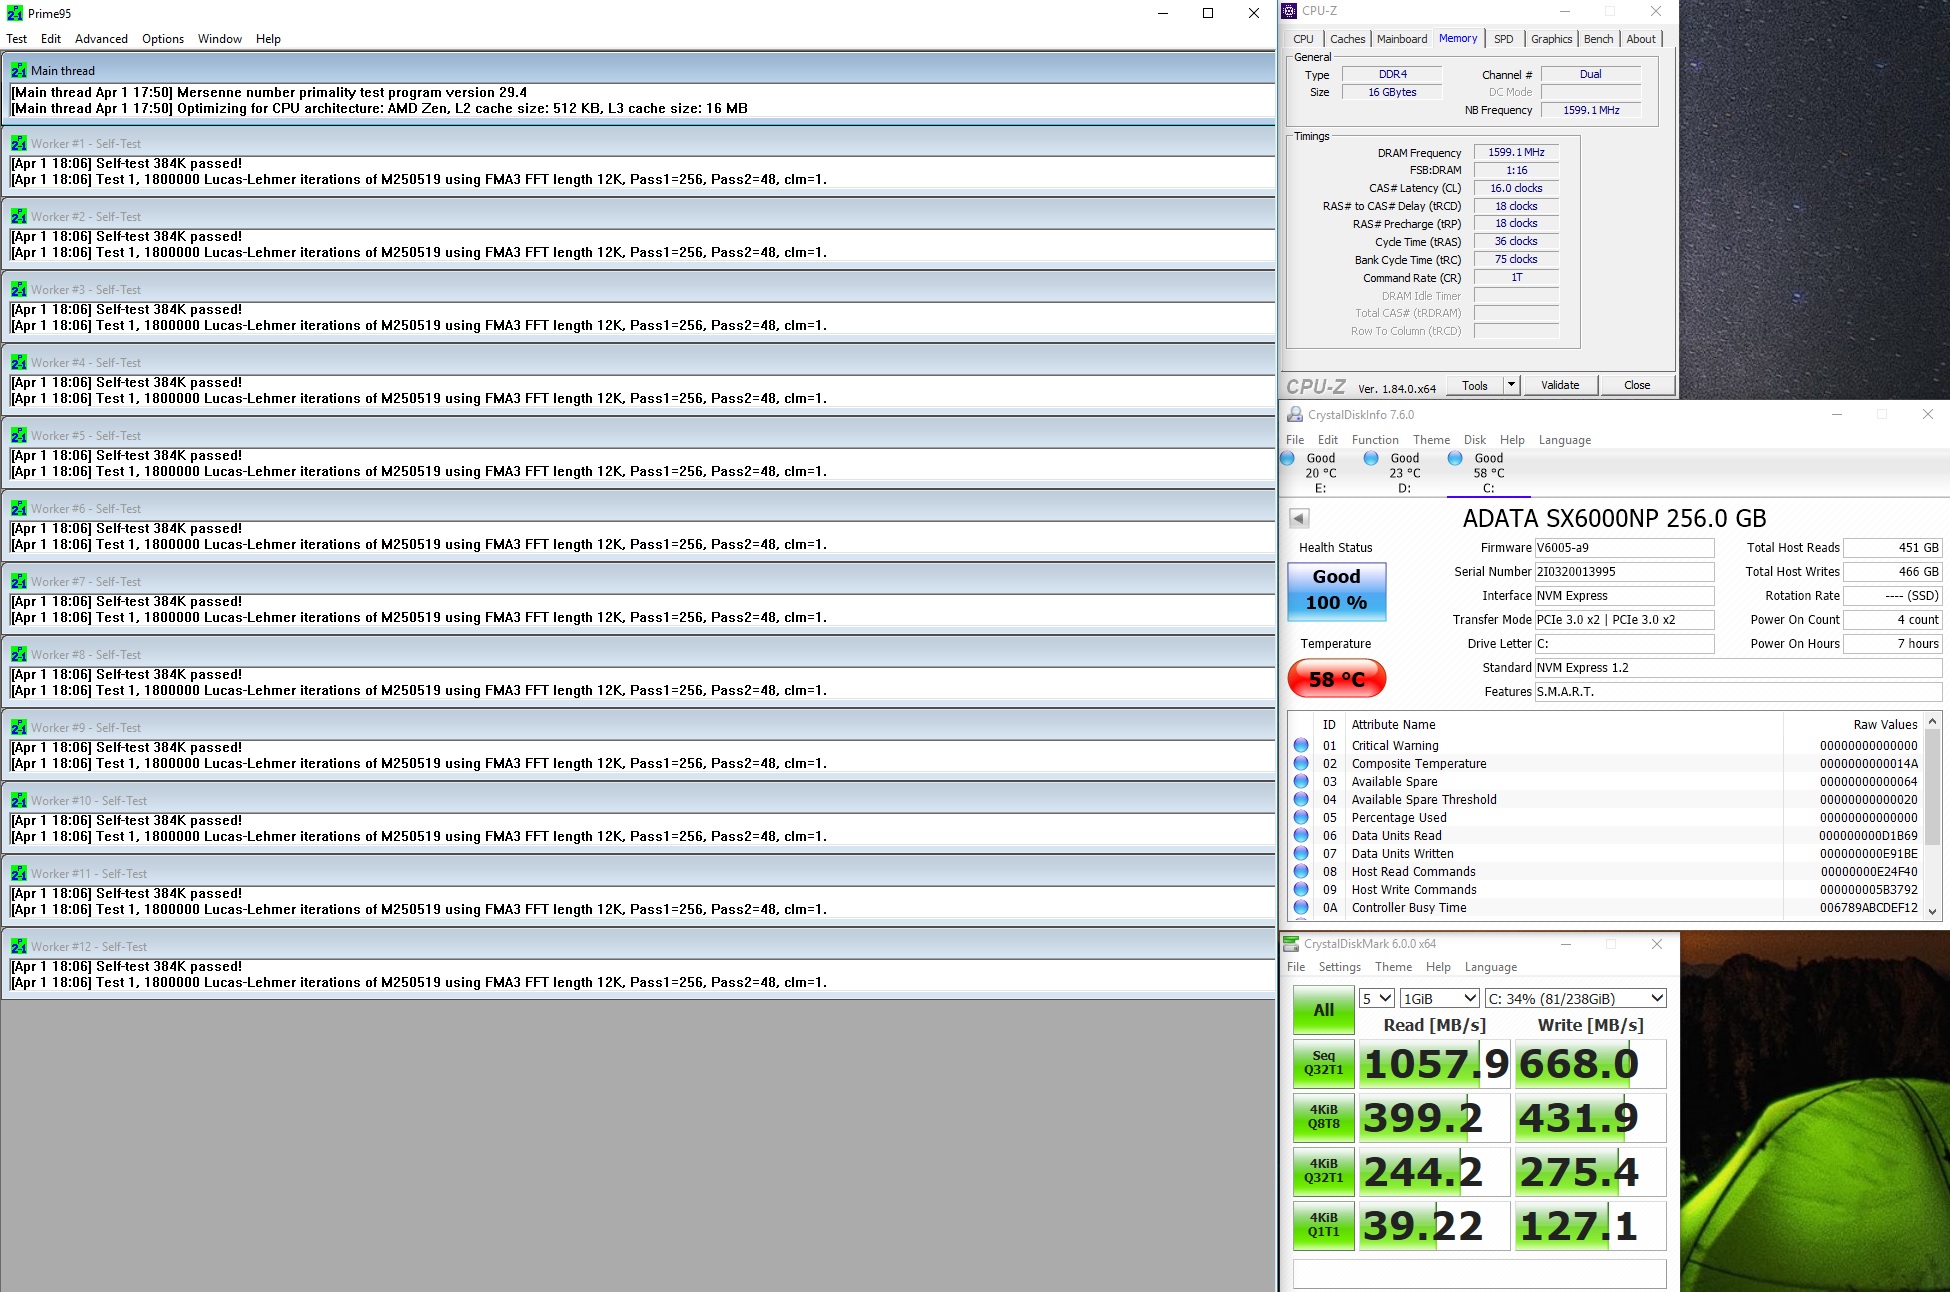Screen dimensions: 1950x1292
Task: Start the 4KiB Q32T1 benchmark
Action: [1324, 1171]
